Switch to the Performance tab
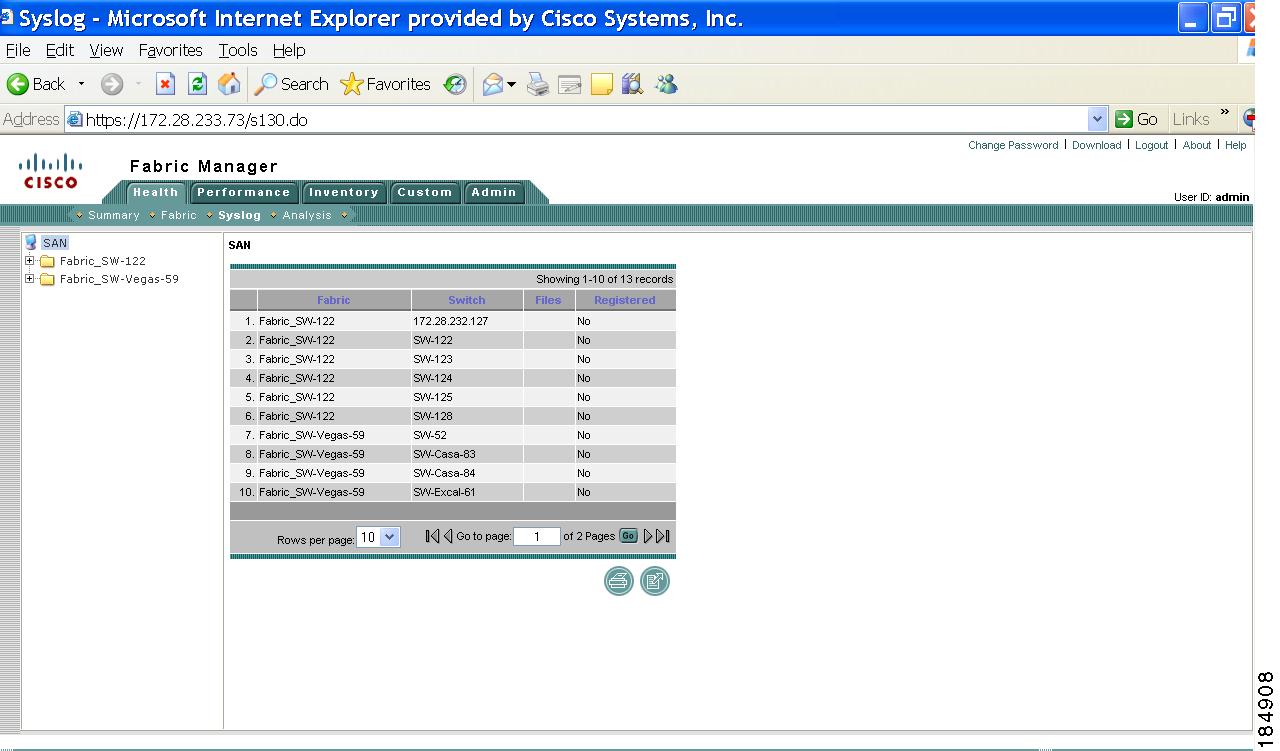1280x751 pixels. [x=243, y=193]
